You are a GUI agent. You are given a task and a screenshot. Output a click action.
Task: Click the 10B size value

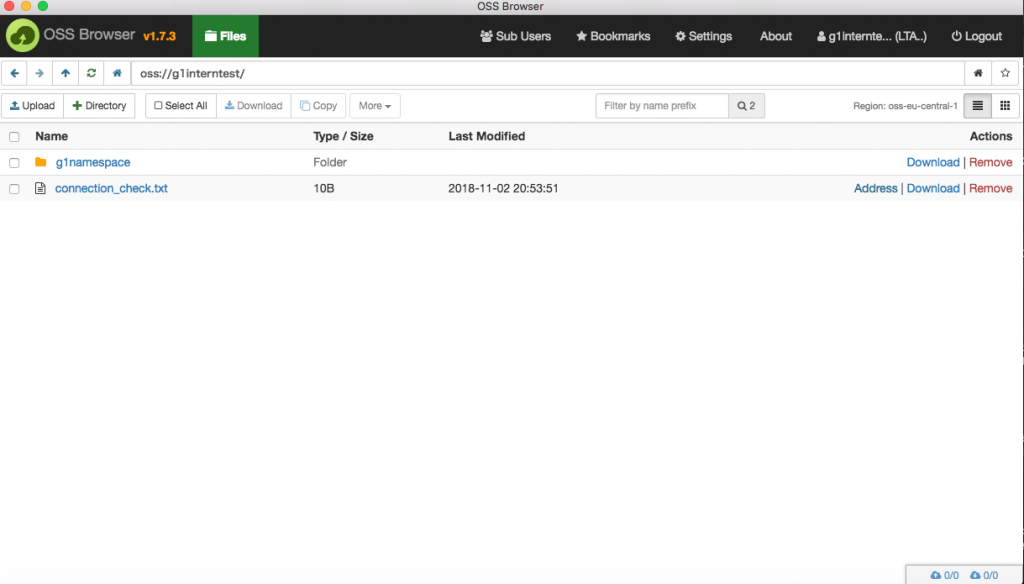tap(324, 188)
